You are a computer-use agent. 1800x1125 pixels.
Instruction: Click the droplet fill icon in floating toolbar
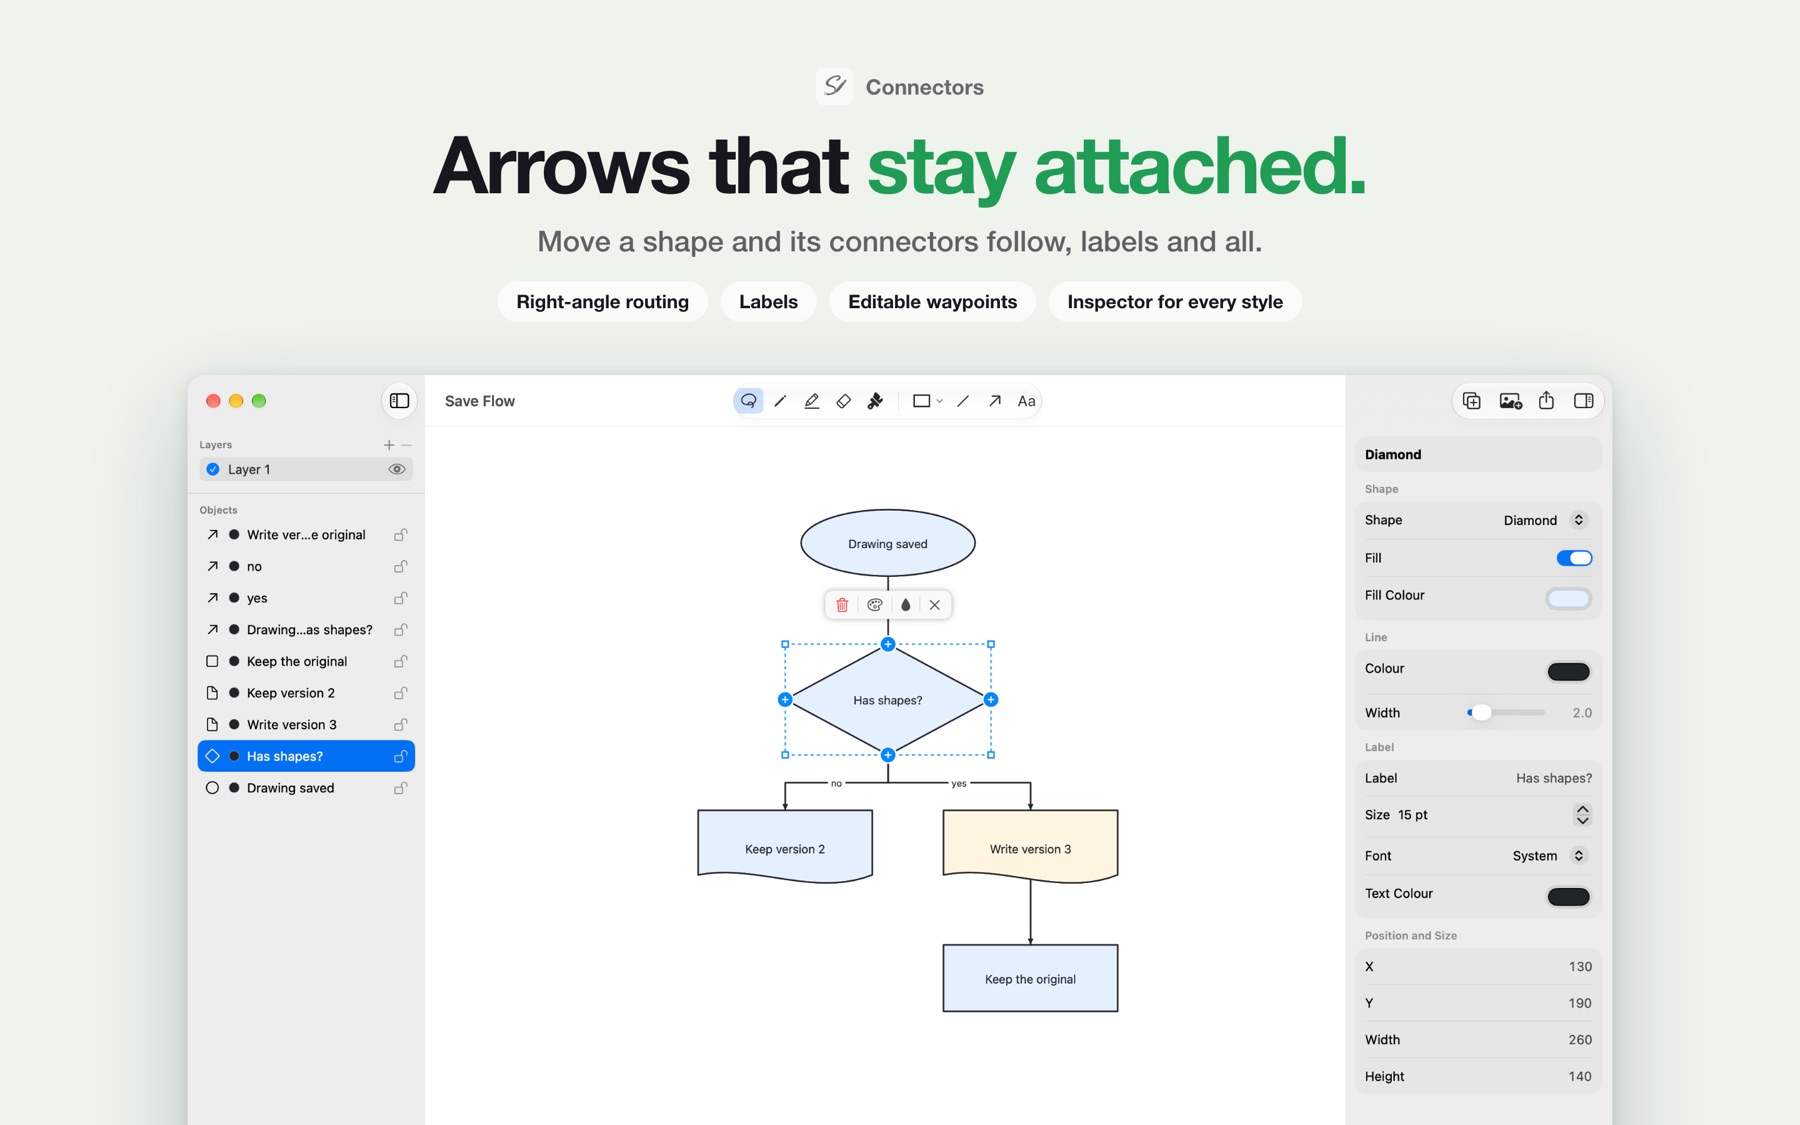point(906,605)
